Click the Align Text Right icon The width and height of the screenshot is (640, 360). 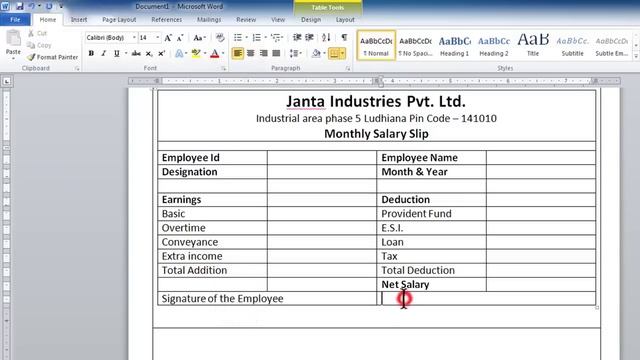(x=264, y=53)
